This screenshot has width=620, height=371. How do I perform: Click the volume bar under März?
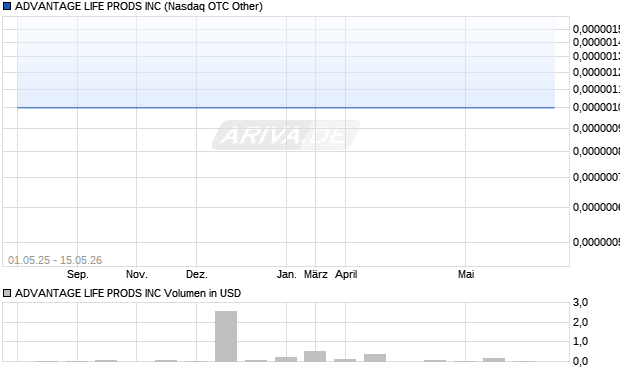coord(315,356)
